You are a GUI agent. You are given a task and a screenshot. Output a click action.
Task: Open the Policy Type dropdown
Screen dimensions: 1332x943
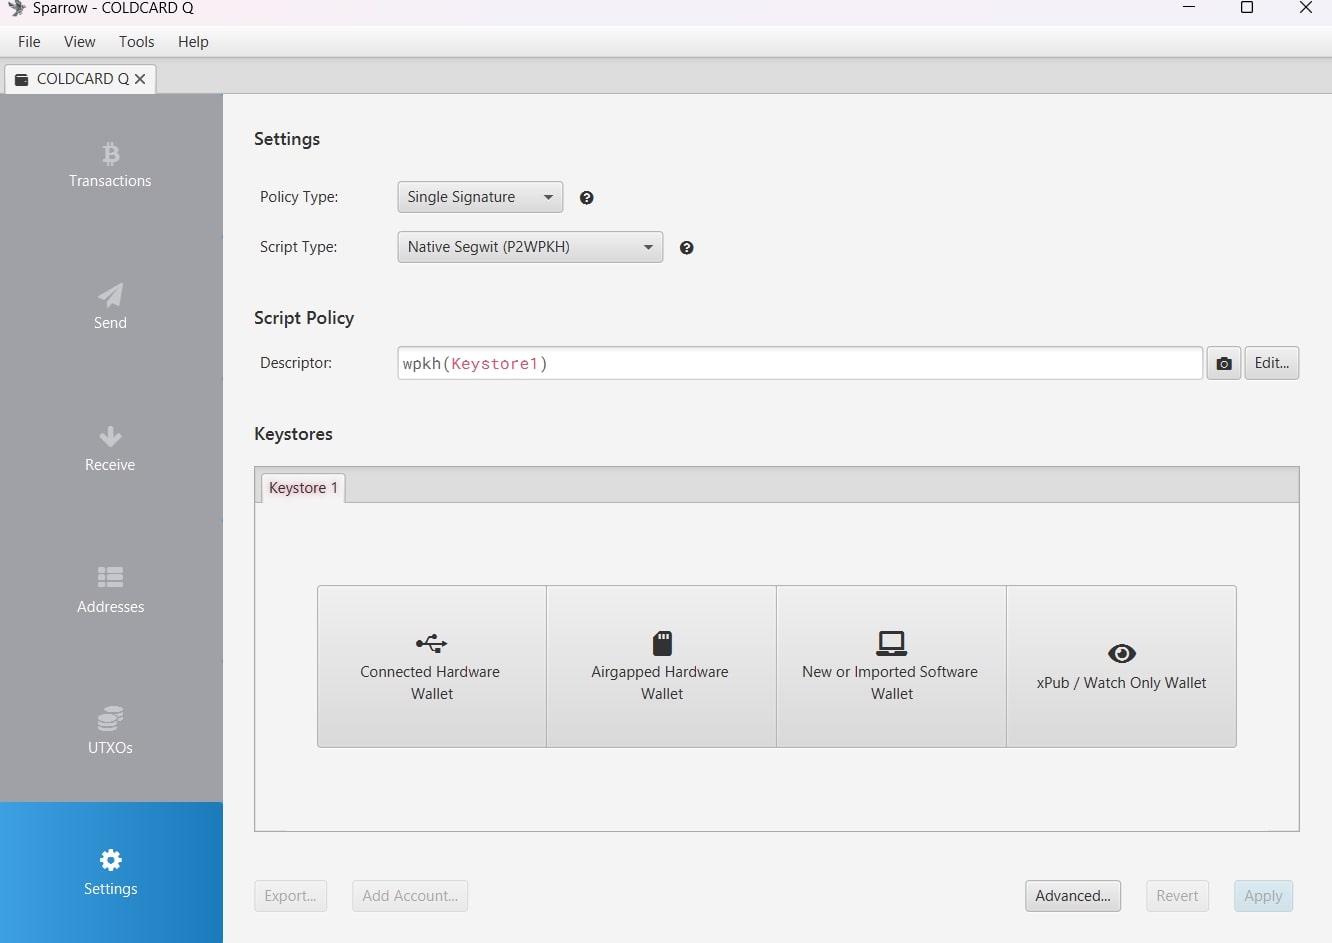click(x=480, y=197)
